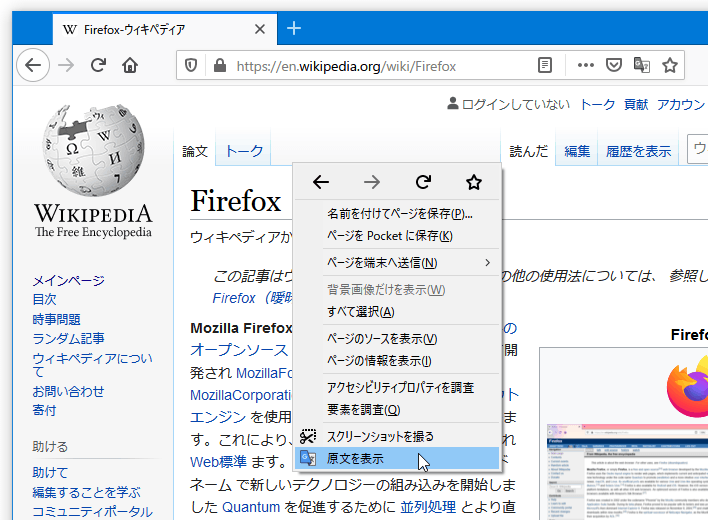Switch to the Firefox-ウィキペディア browser tab

point(165,29)
